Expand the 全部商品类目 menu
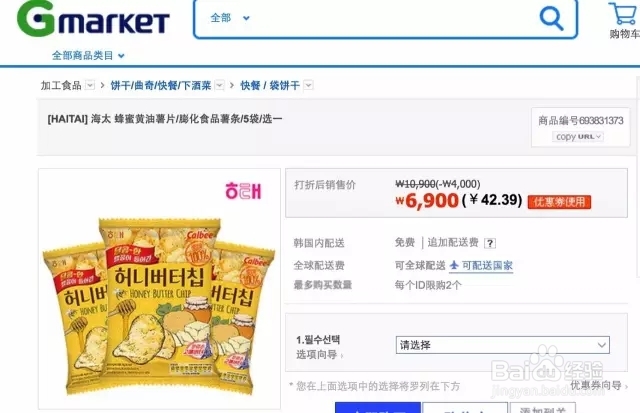The width and height of the screenshot is (640, 413). pyautogui.click(x=88, y=56)
